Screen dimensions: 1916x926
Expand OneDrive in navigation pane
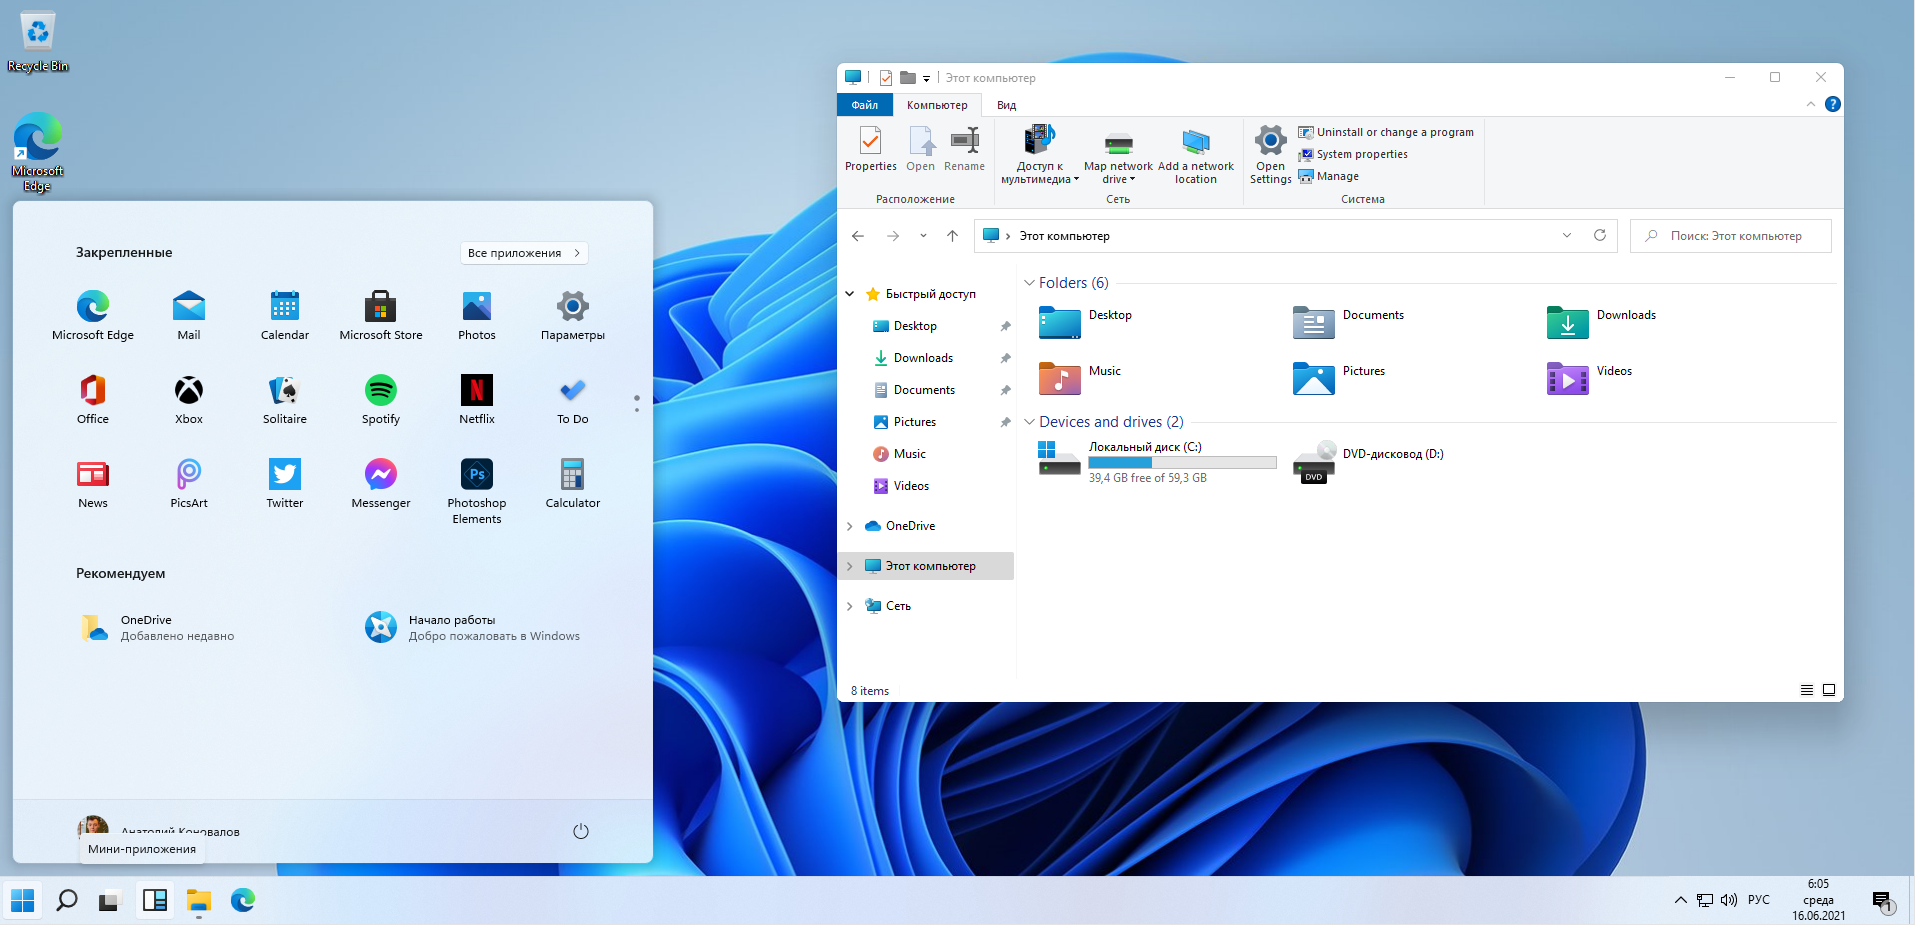click(x=850, y=526)
